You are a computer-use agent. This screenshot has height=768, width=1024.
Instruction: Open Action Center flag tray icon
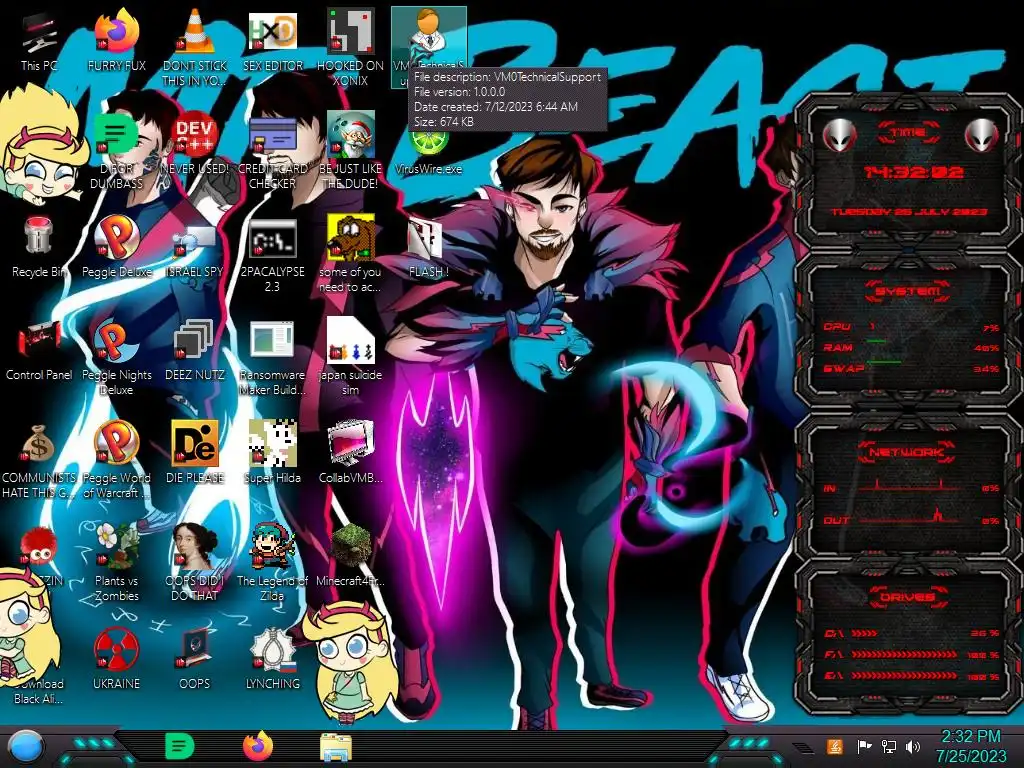pyautogui.click(x=864, y=746)
